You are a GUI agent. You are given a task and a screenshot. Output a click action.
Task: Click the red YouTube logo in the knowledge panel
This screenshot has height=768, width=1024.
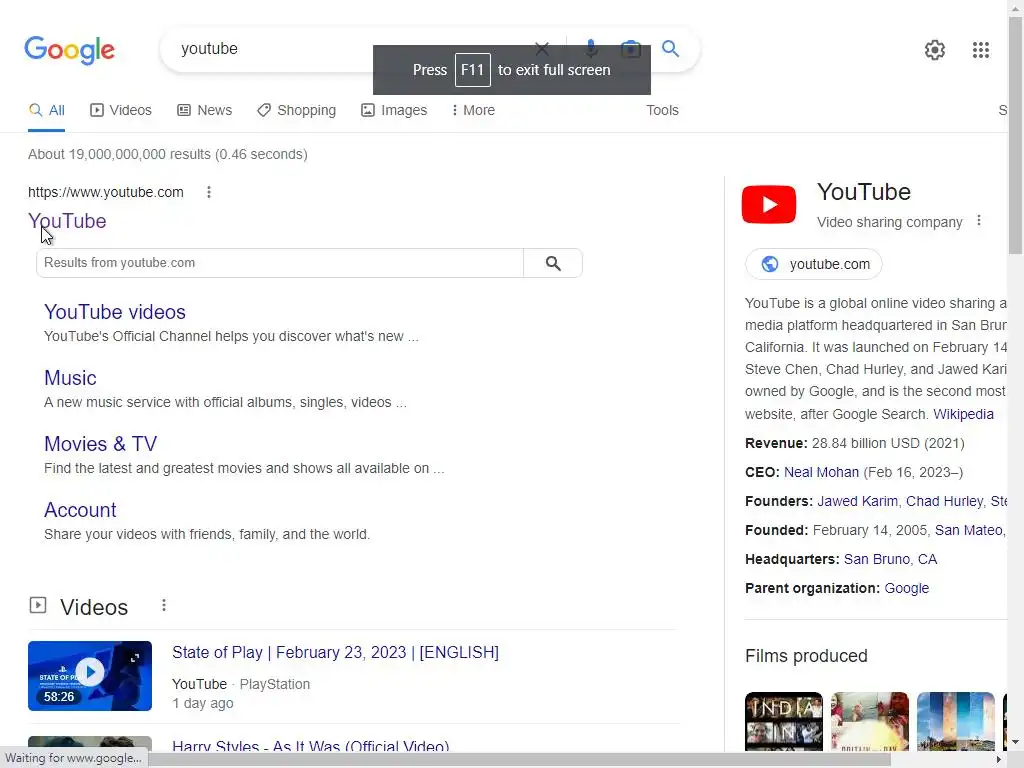(769, 204)
